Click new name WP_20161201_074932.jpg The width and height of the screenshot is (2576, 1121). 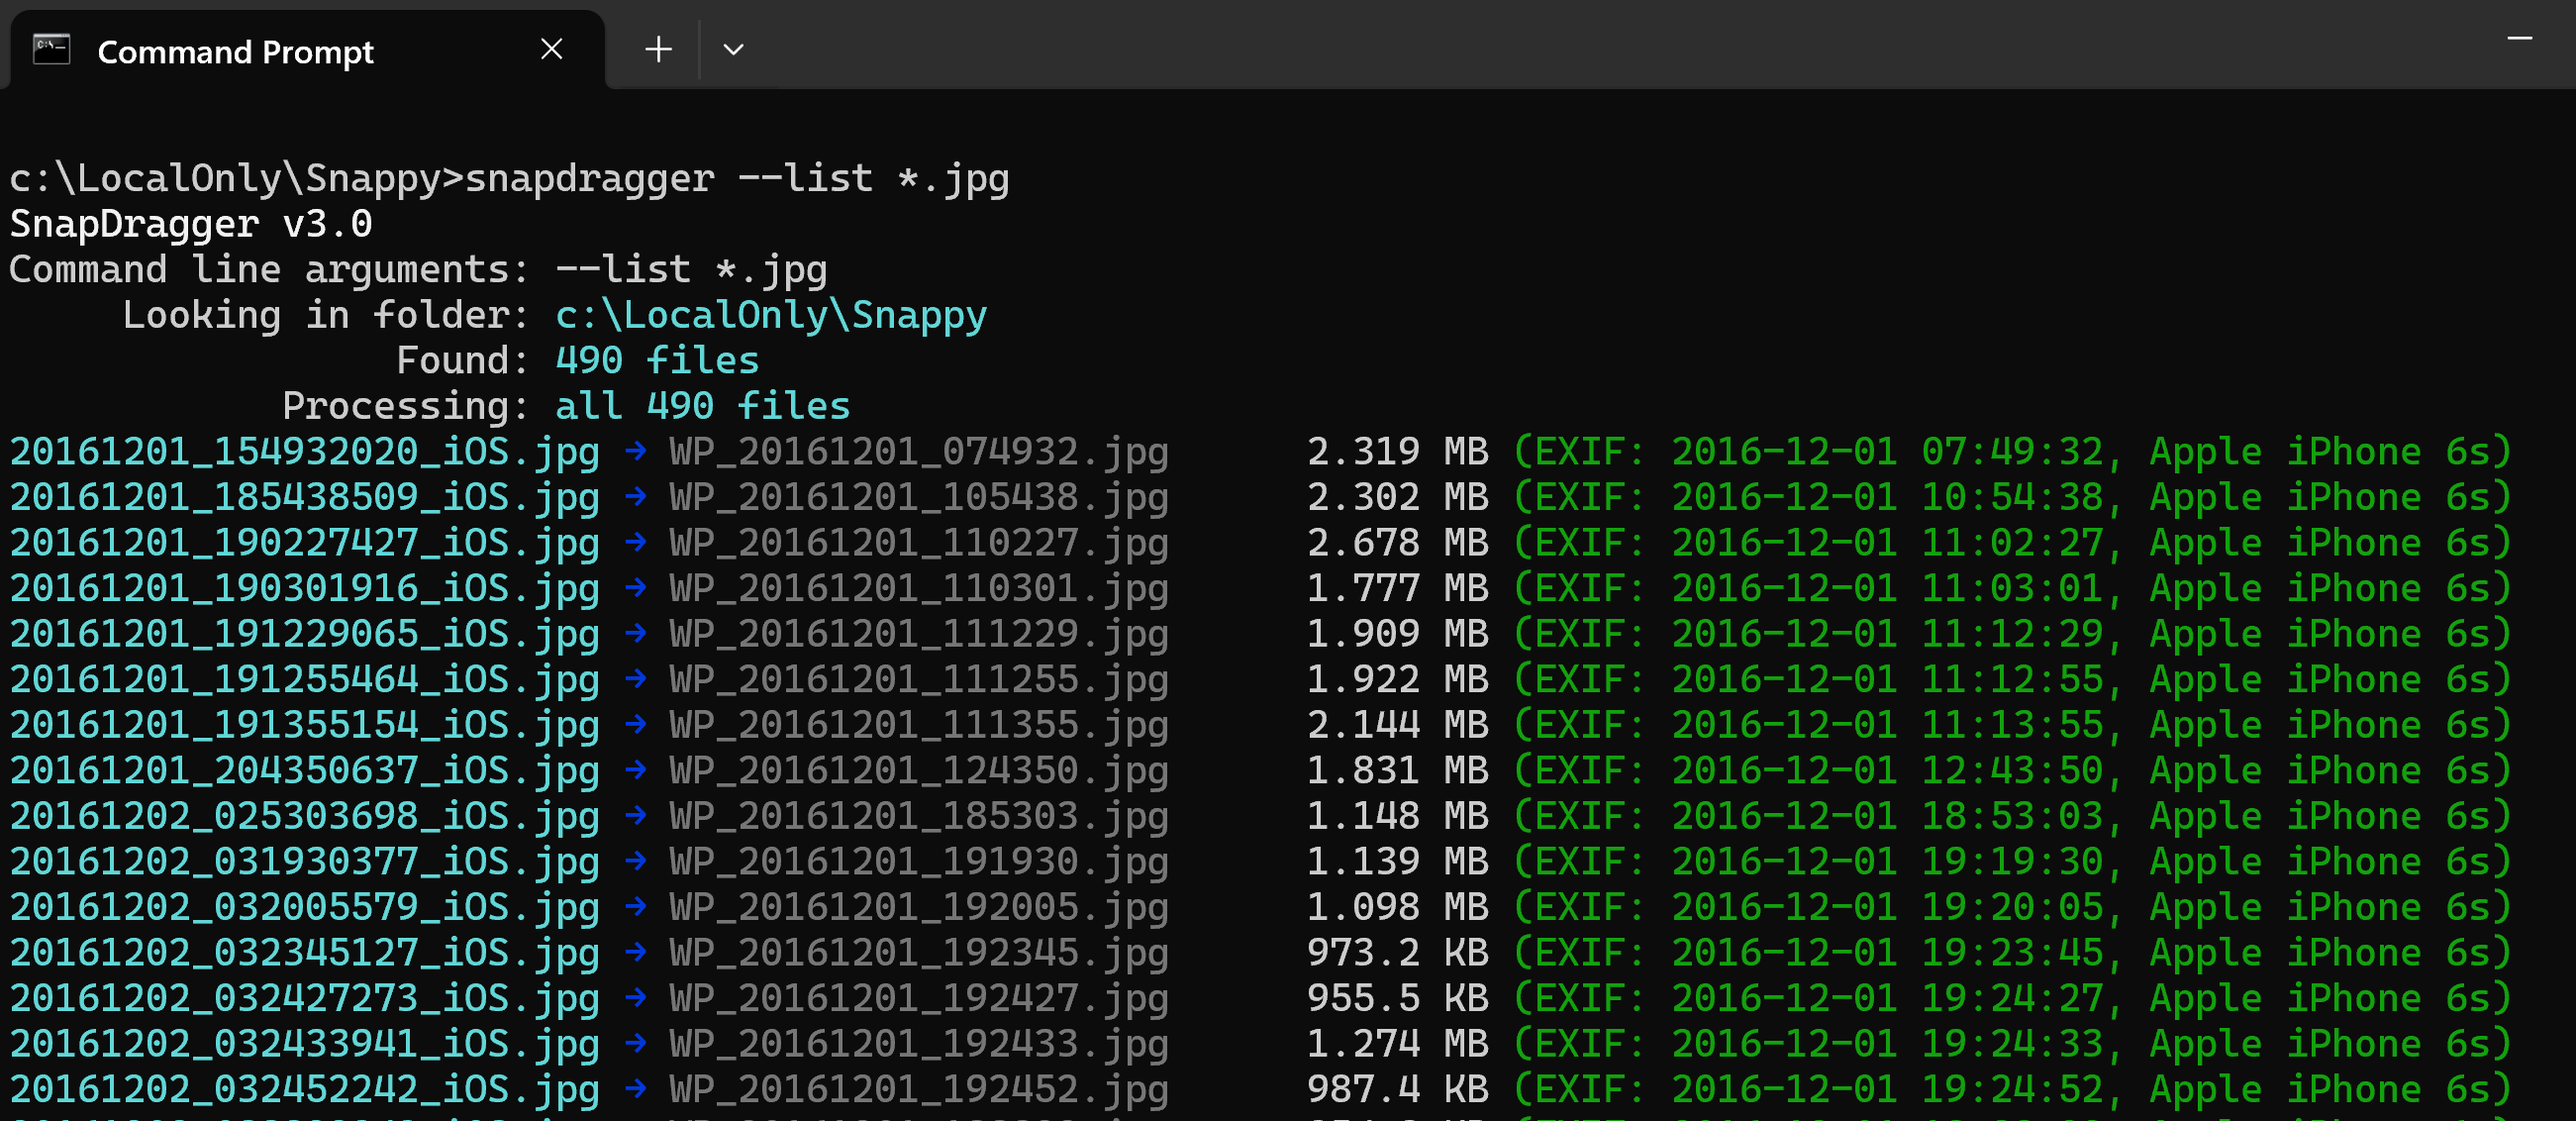click(x=919, y=452)
